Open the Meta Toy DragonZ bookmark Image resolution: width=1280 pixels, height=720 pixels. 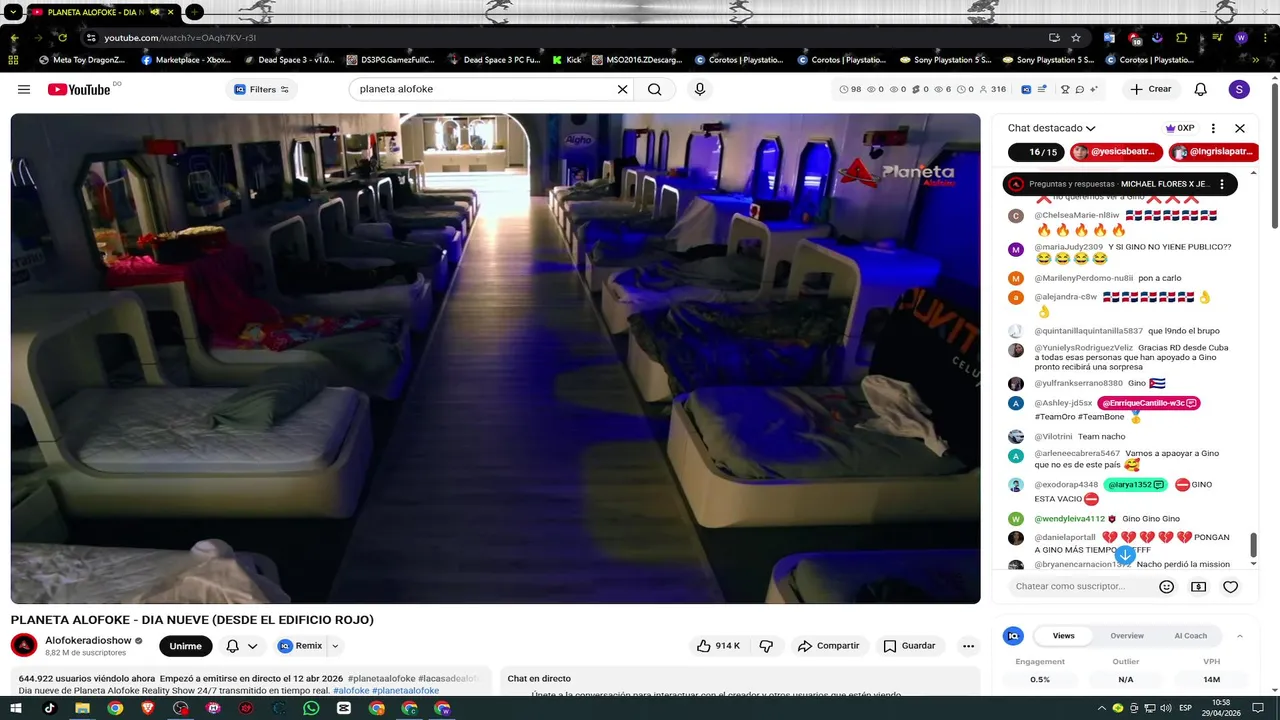82,60
